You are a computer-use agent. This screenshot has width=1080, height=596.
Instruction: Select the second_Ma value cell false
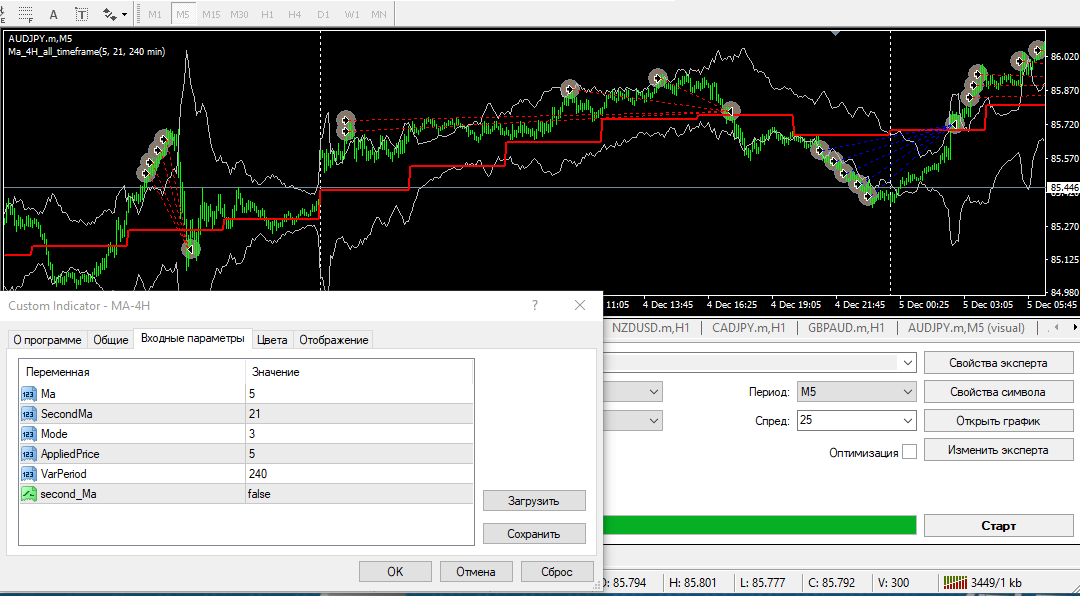coord(359,494)
